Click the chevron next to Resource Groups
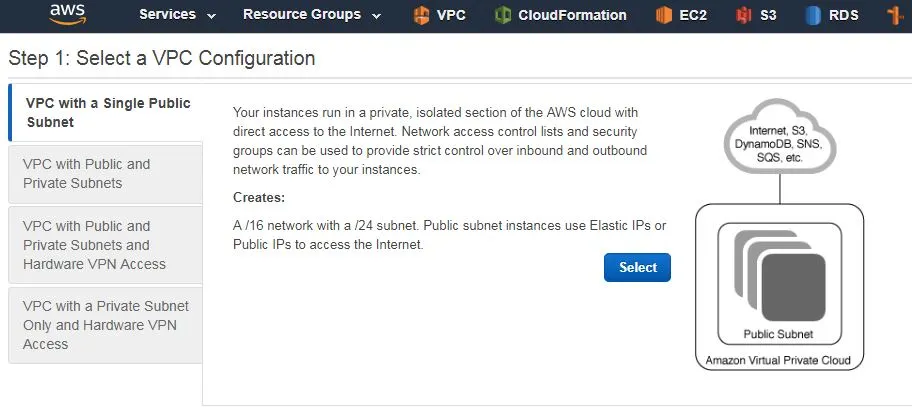This screenshot has height=413, width=912. tap(376, 16)
